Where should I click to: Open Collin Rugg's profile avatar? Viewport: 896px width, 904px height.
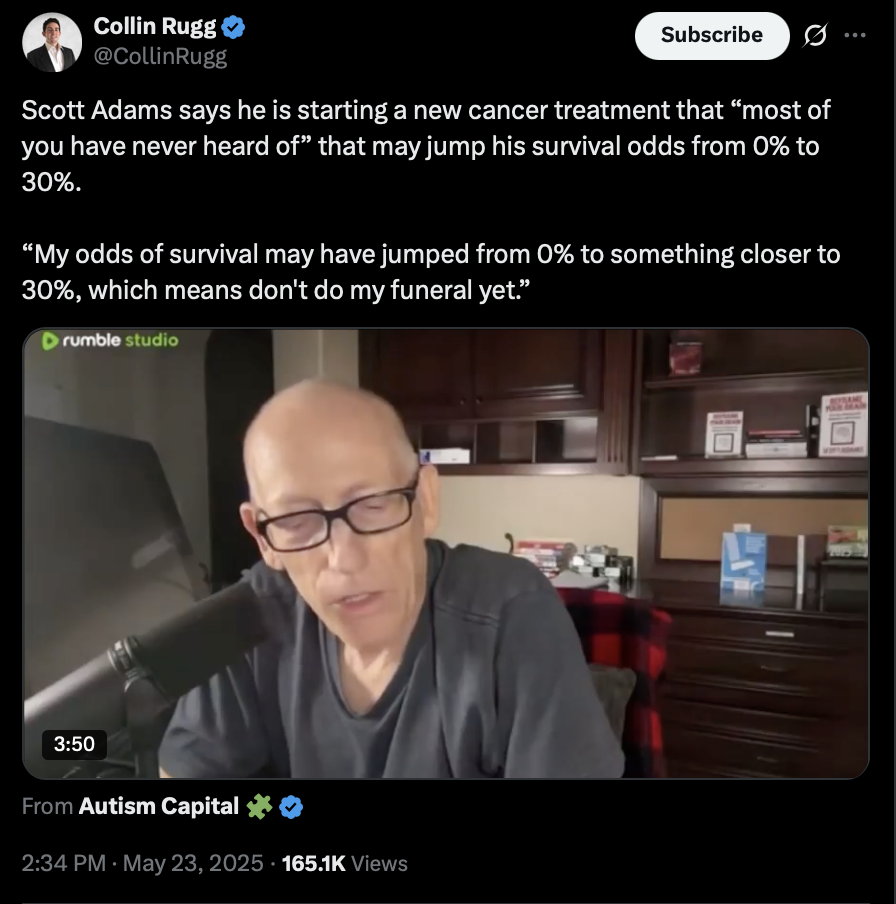coord(52,42)
